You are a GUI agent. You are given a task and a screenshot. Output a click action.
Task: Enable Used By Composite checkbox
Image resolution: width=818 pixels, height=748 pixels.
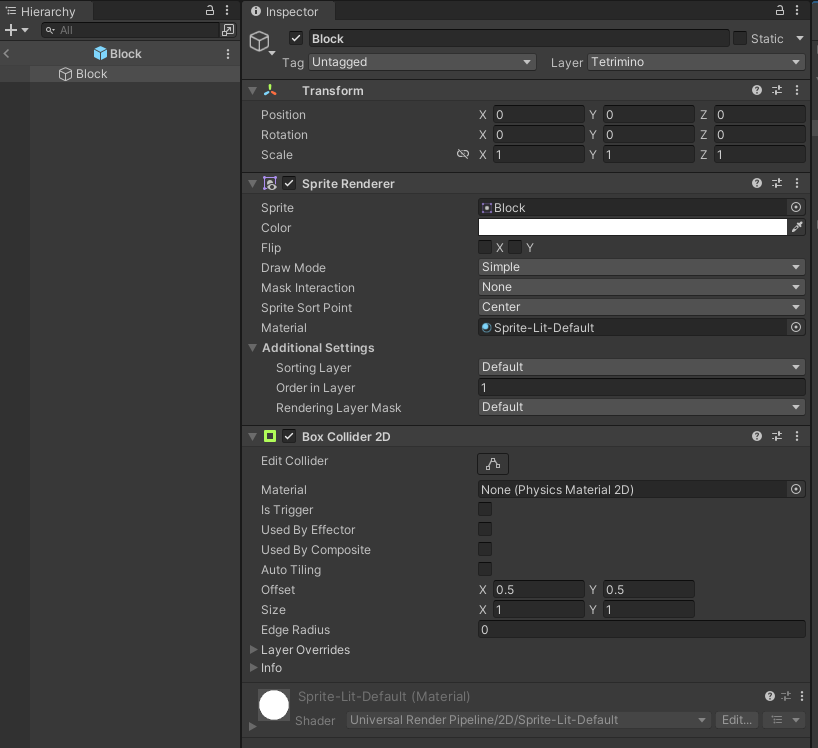click(485, 549)
